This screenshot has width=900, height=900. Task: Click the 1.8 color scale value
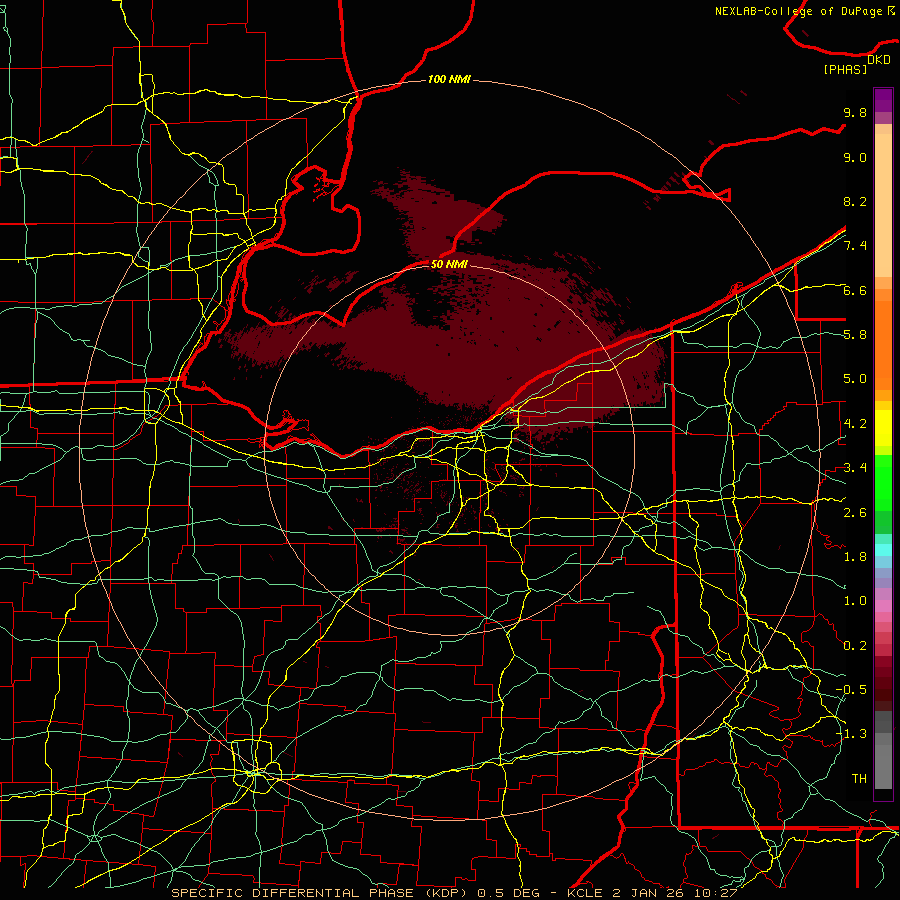pyautogui.click(x=855, y=557)
